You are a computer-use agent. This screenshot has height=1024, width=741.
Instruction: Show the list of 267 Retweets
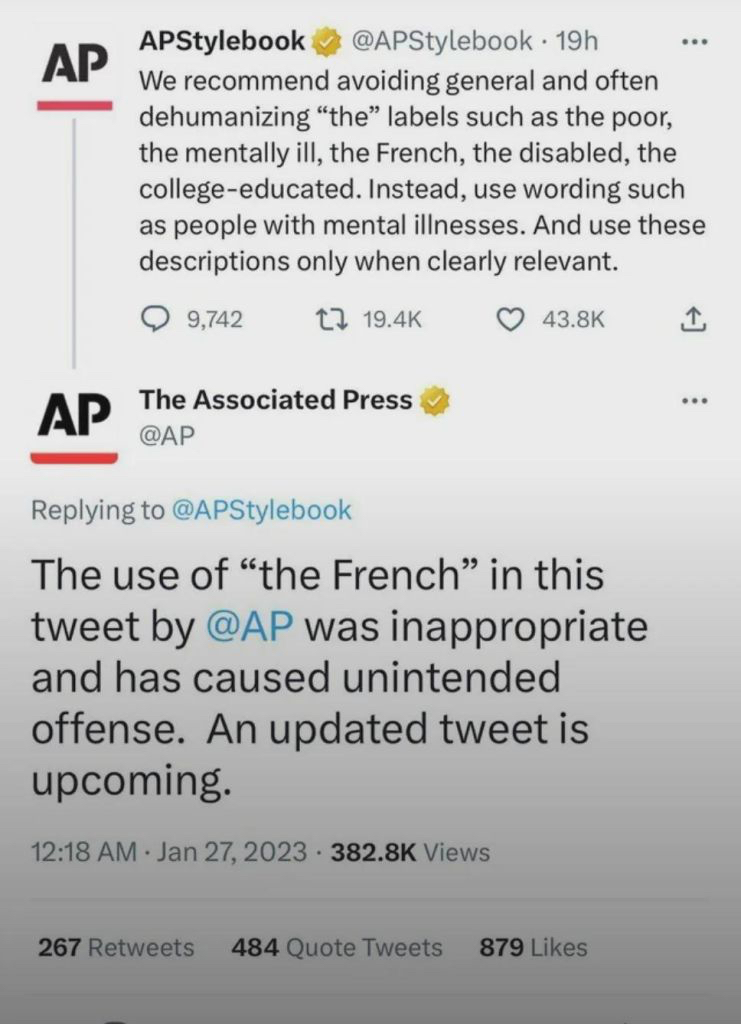[x=116, y=947]
